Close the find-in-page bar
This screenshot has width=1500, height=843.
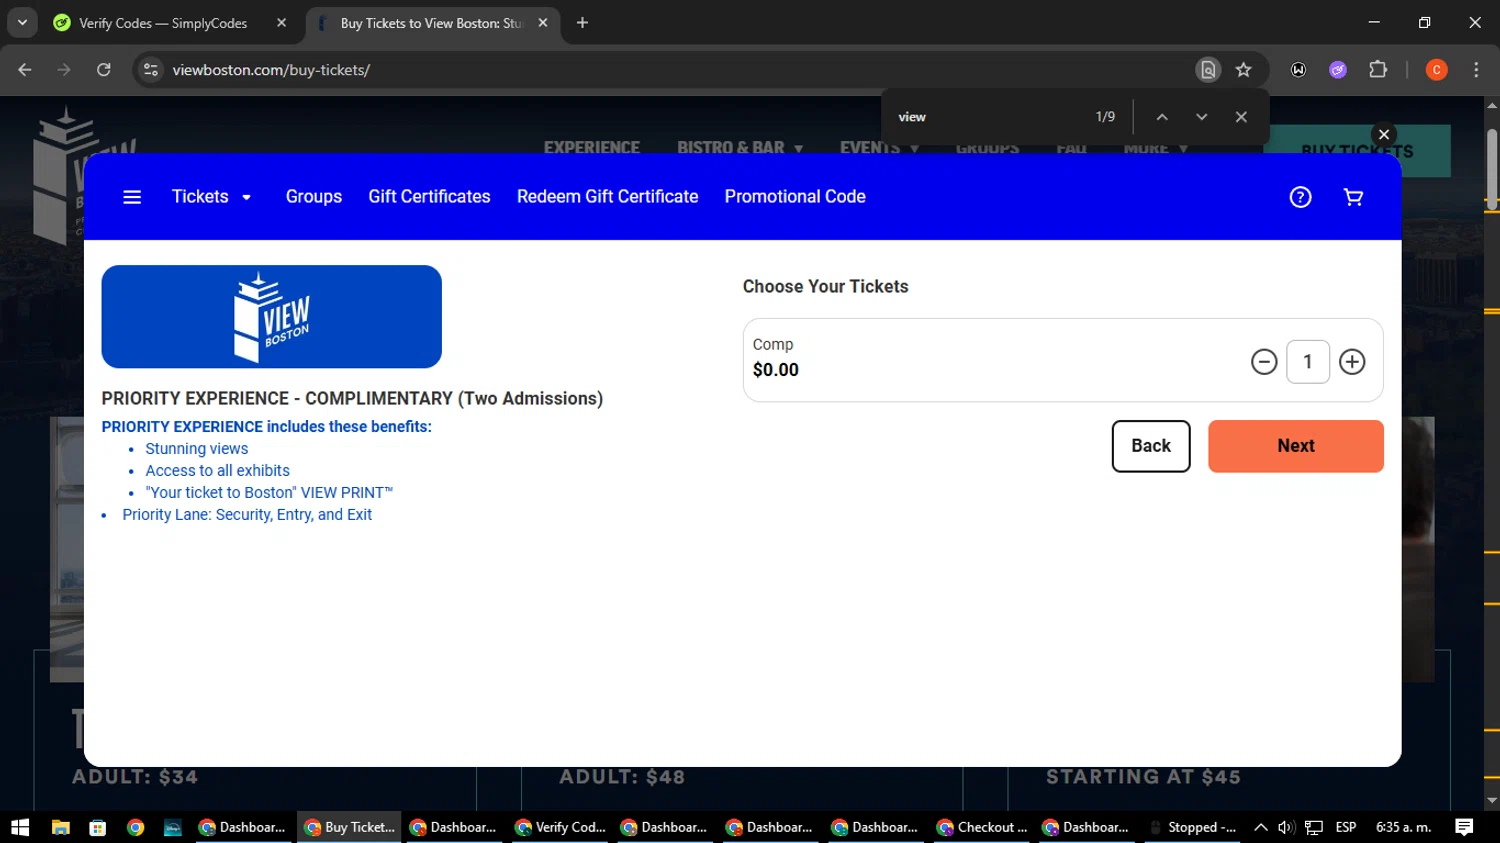click(1241, 117)
